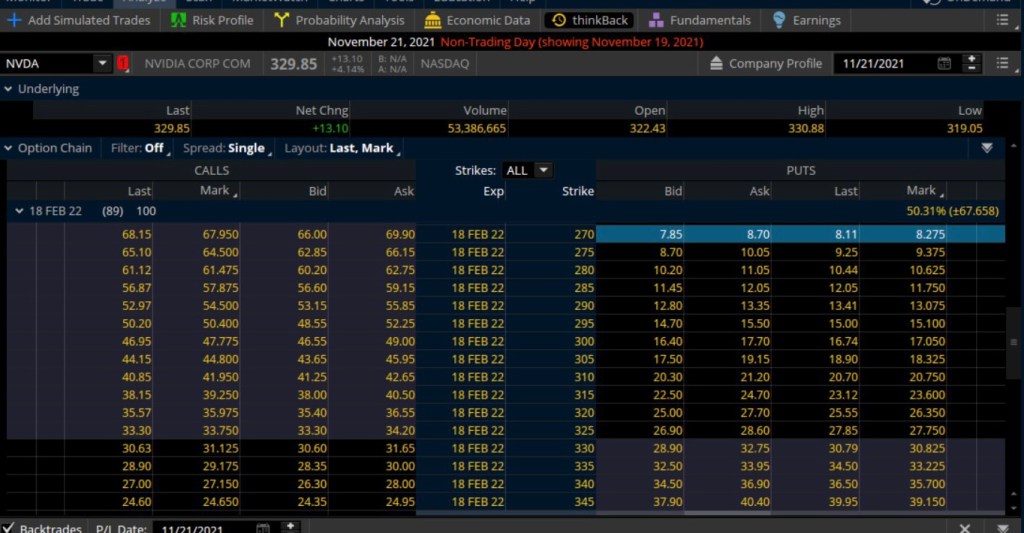The image size is (1024, 533).
Task: Select the thinkBack clock icon
Action: [559, 20]
